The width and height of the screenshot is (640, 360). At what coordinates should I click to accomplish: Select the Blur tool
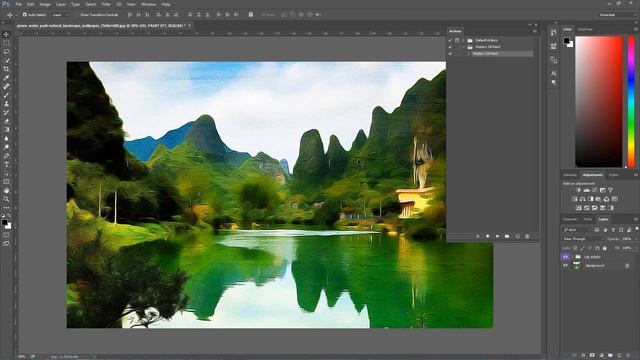6,138
